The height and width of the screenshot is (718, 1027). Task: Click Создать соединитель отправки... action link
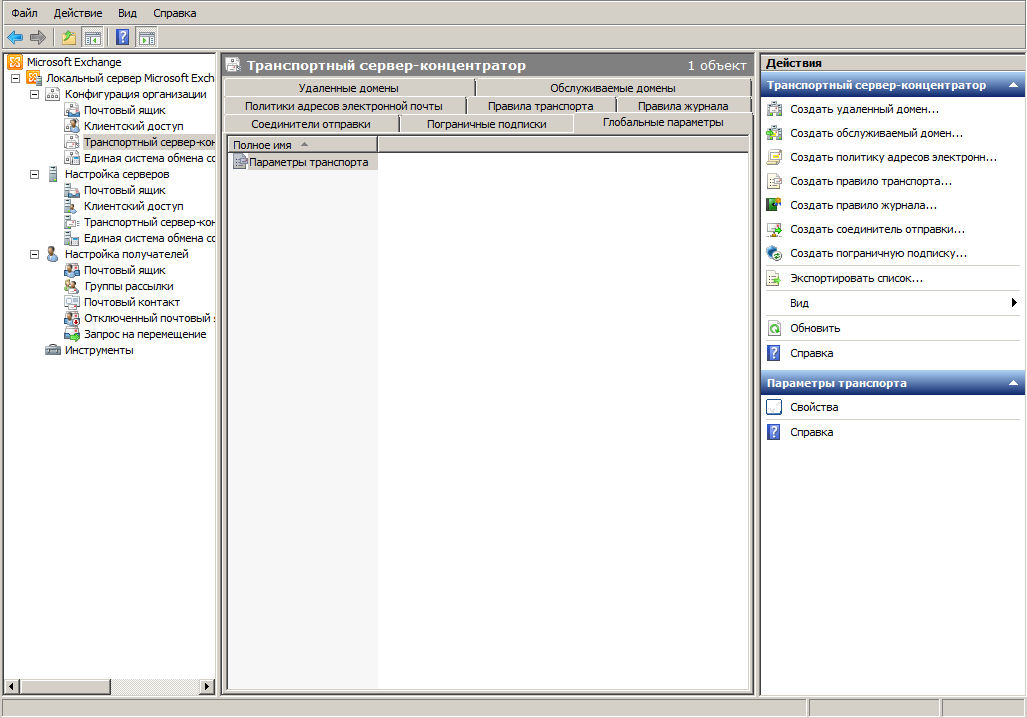click(878, 229)
